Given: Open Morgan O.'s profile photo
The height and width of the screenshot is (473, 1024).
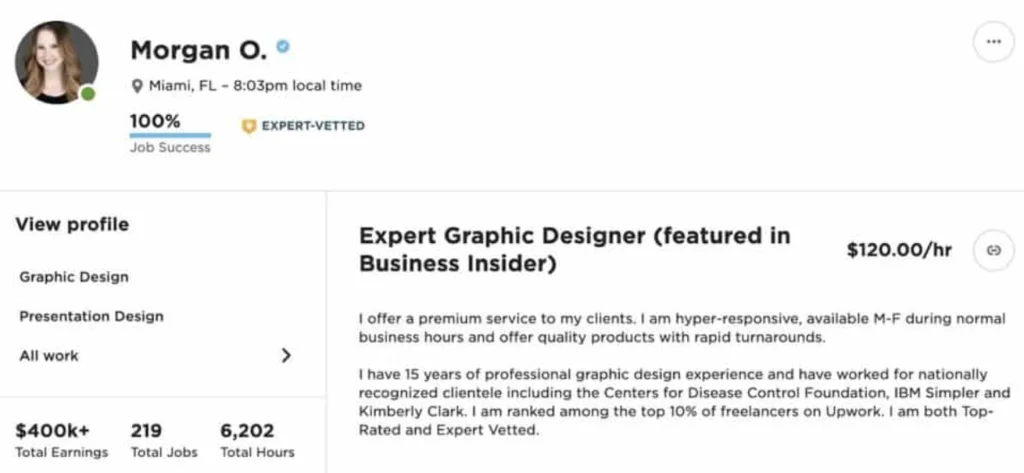Looking at the screenshot, I should 56,62.
